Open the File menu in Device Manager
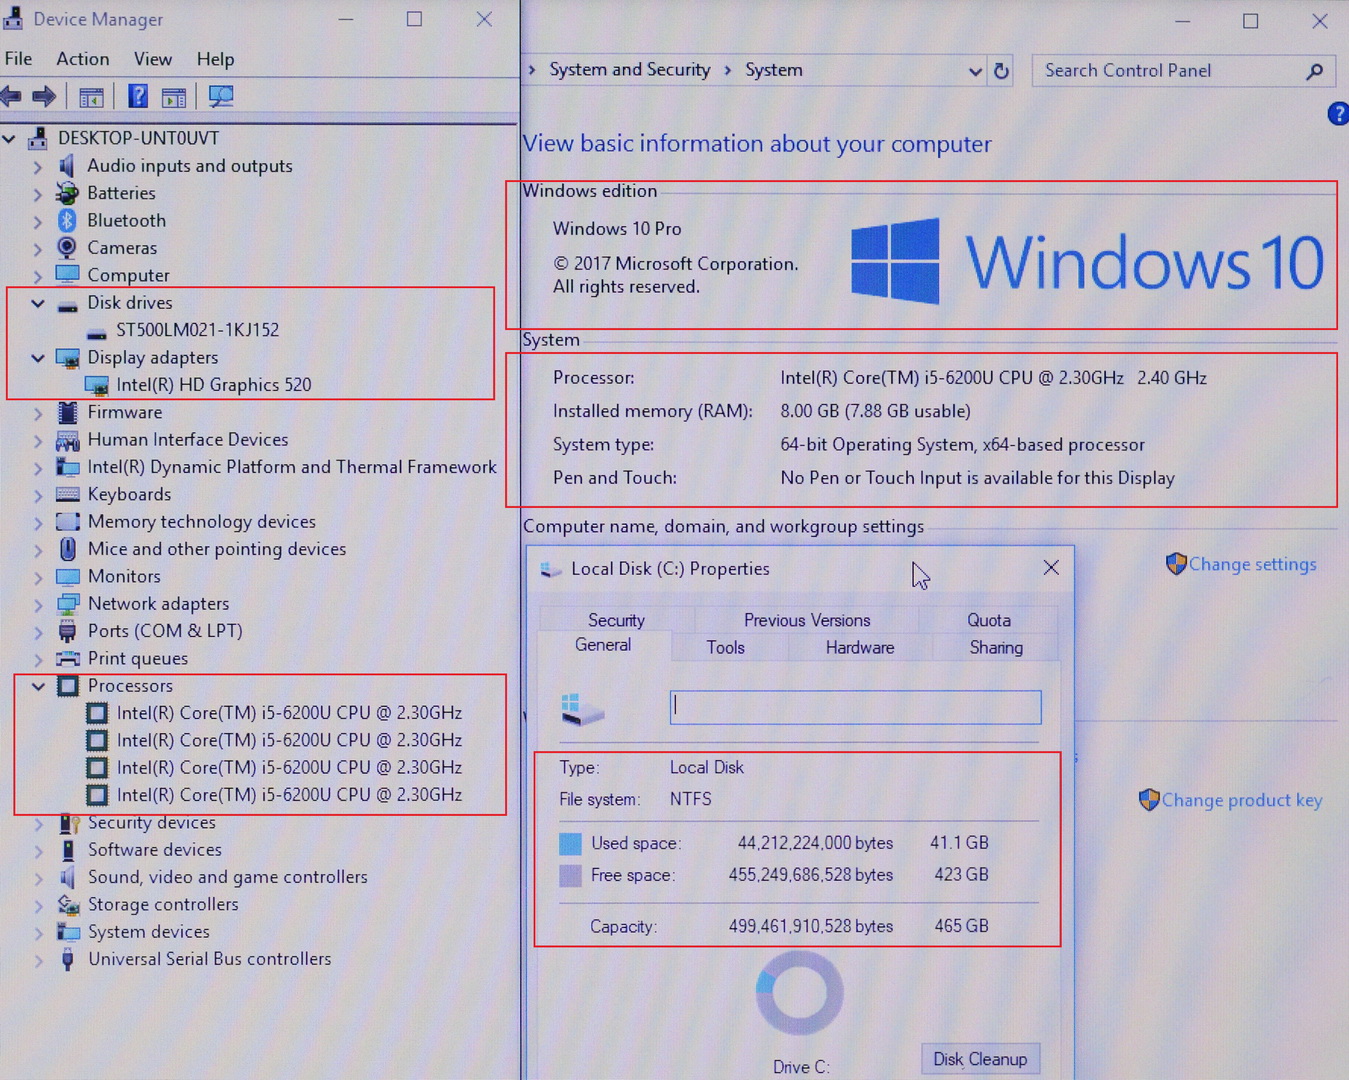 click(x=18, y=59)
